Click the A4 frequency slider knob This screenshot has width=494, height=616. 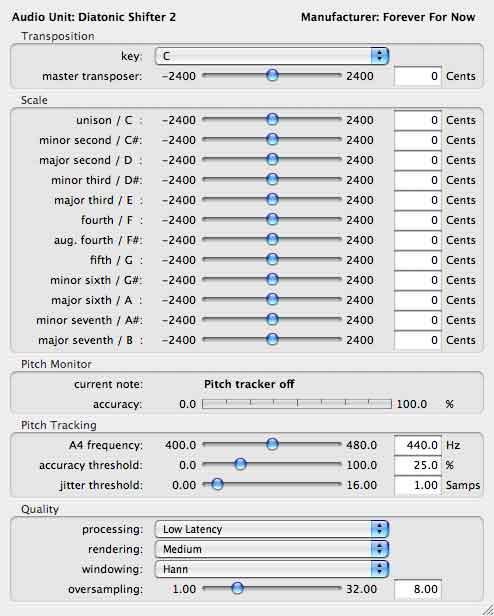coord(272,444)
